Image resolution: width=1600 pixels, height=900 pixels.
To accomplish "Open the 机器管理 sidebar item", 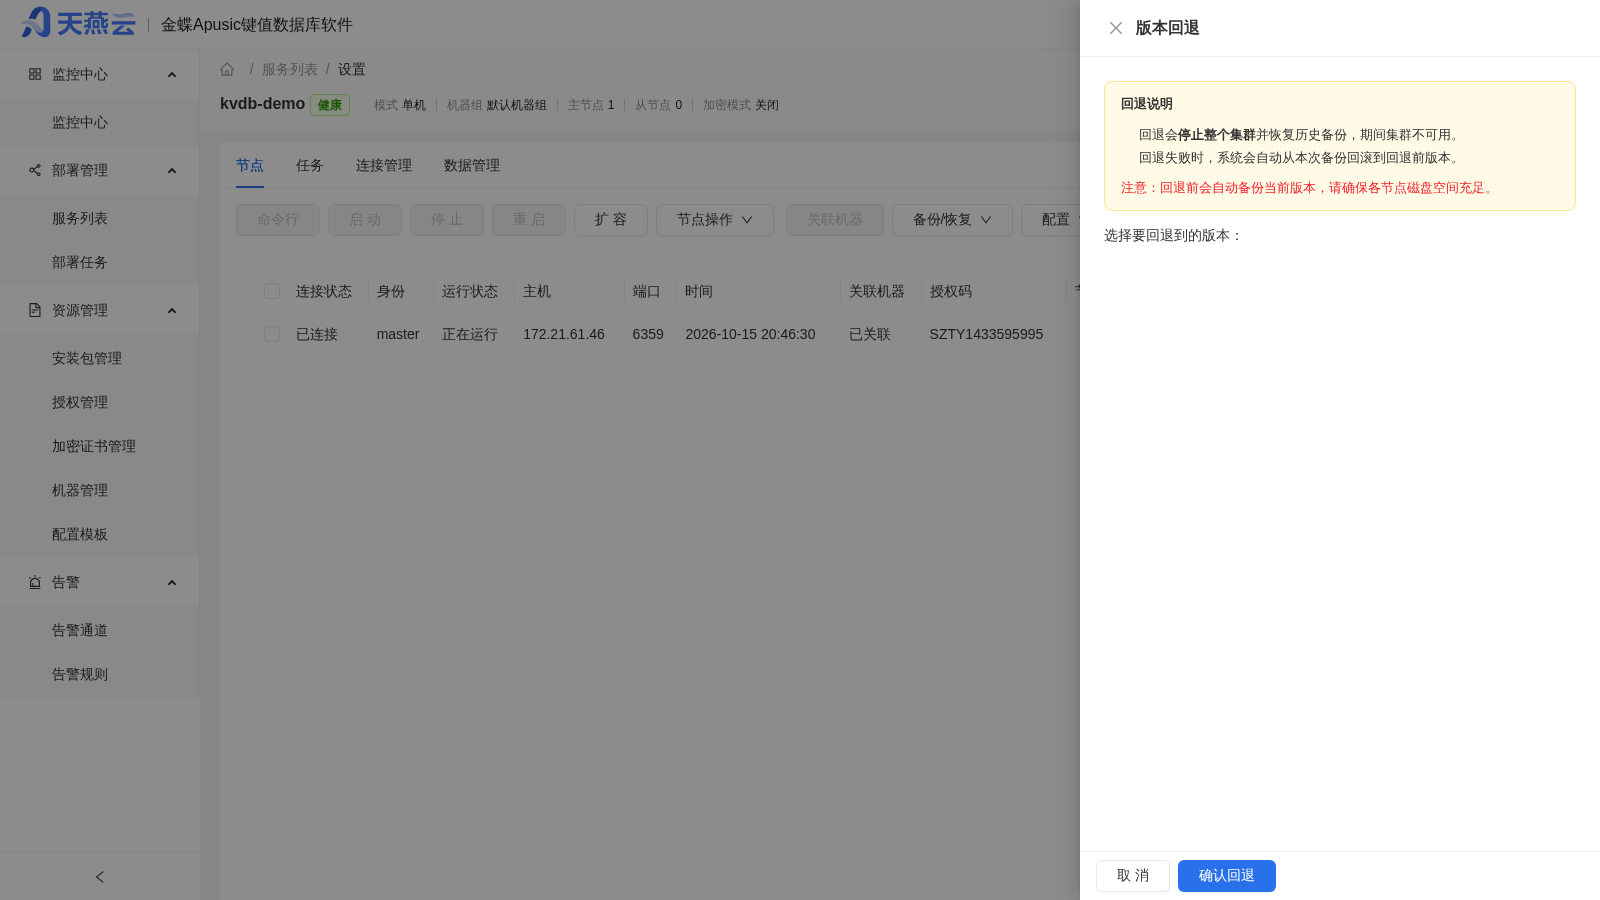I will tap(100, 490).
